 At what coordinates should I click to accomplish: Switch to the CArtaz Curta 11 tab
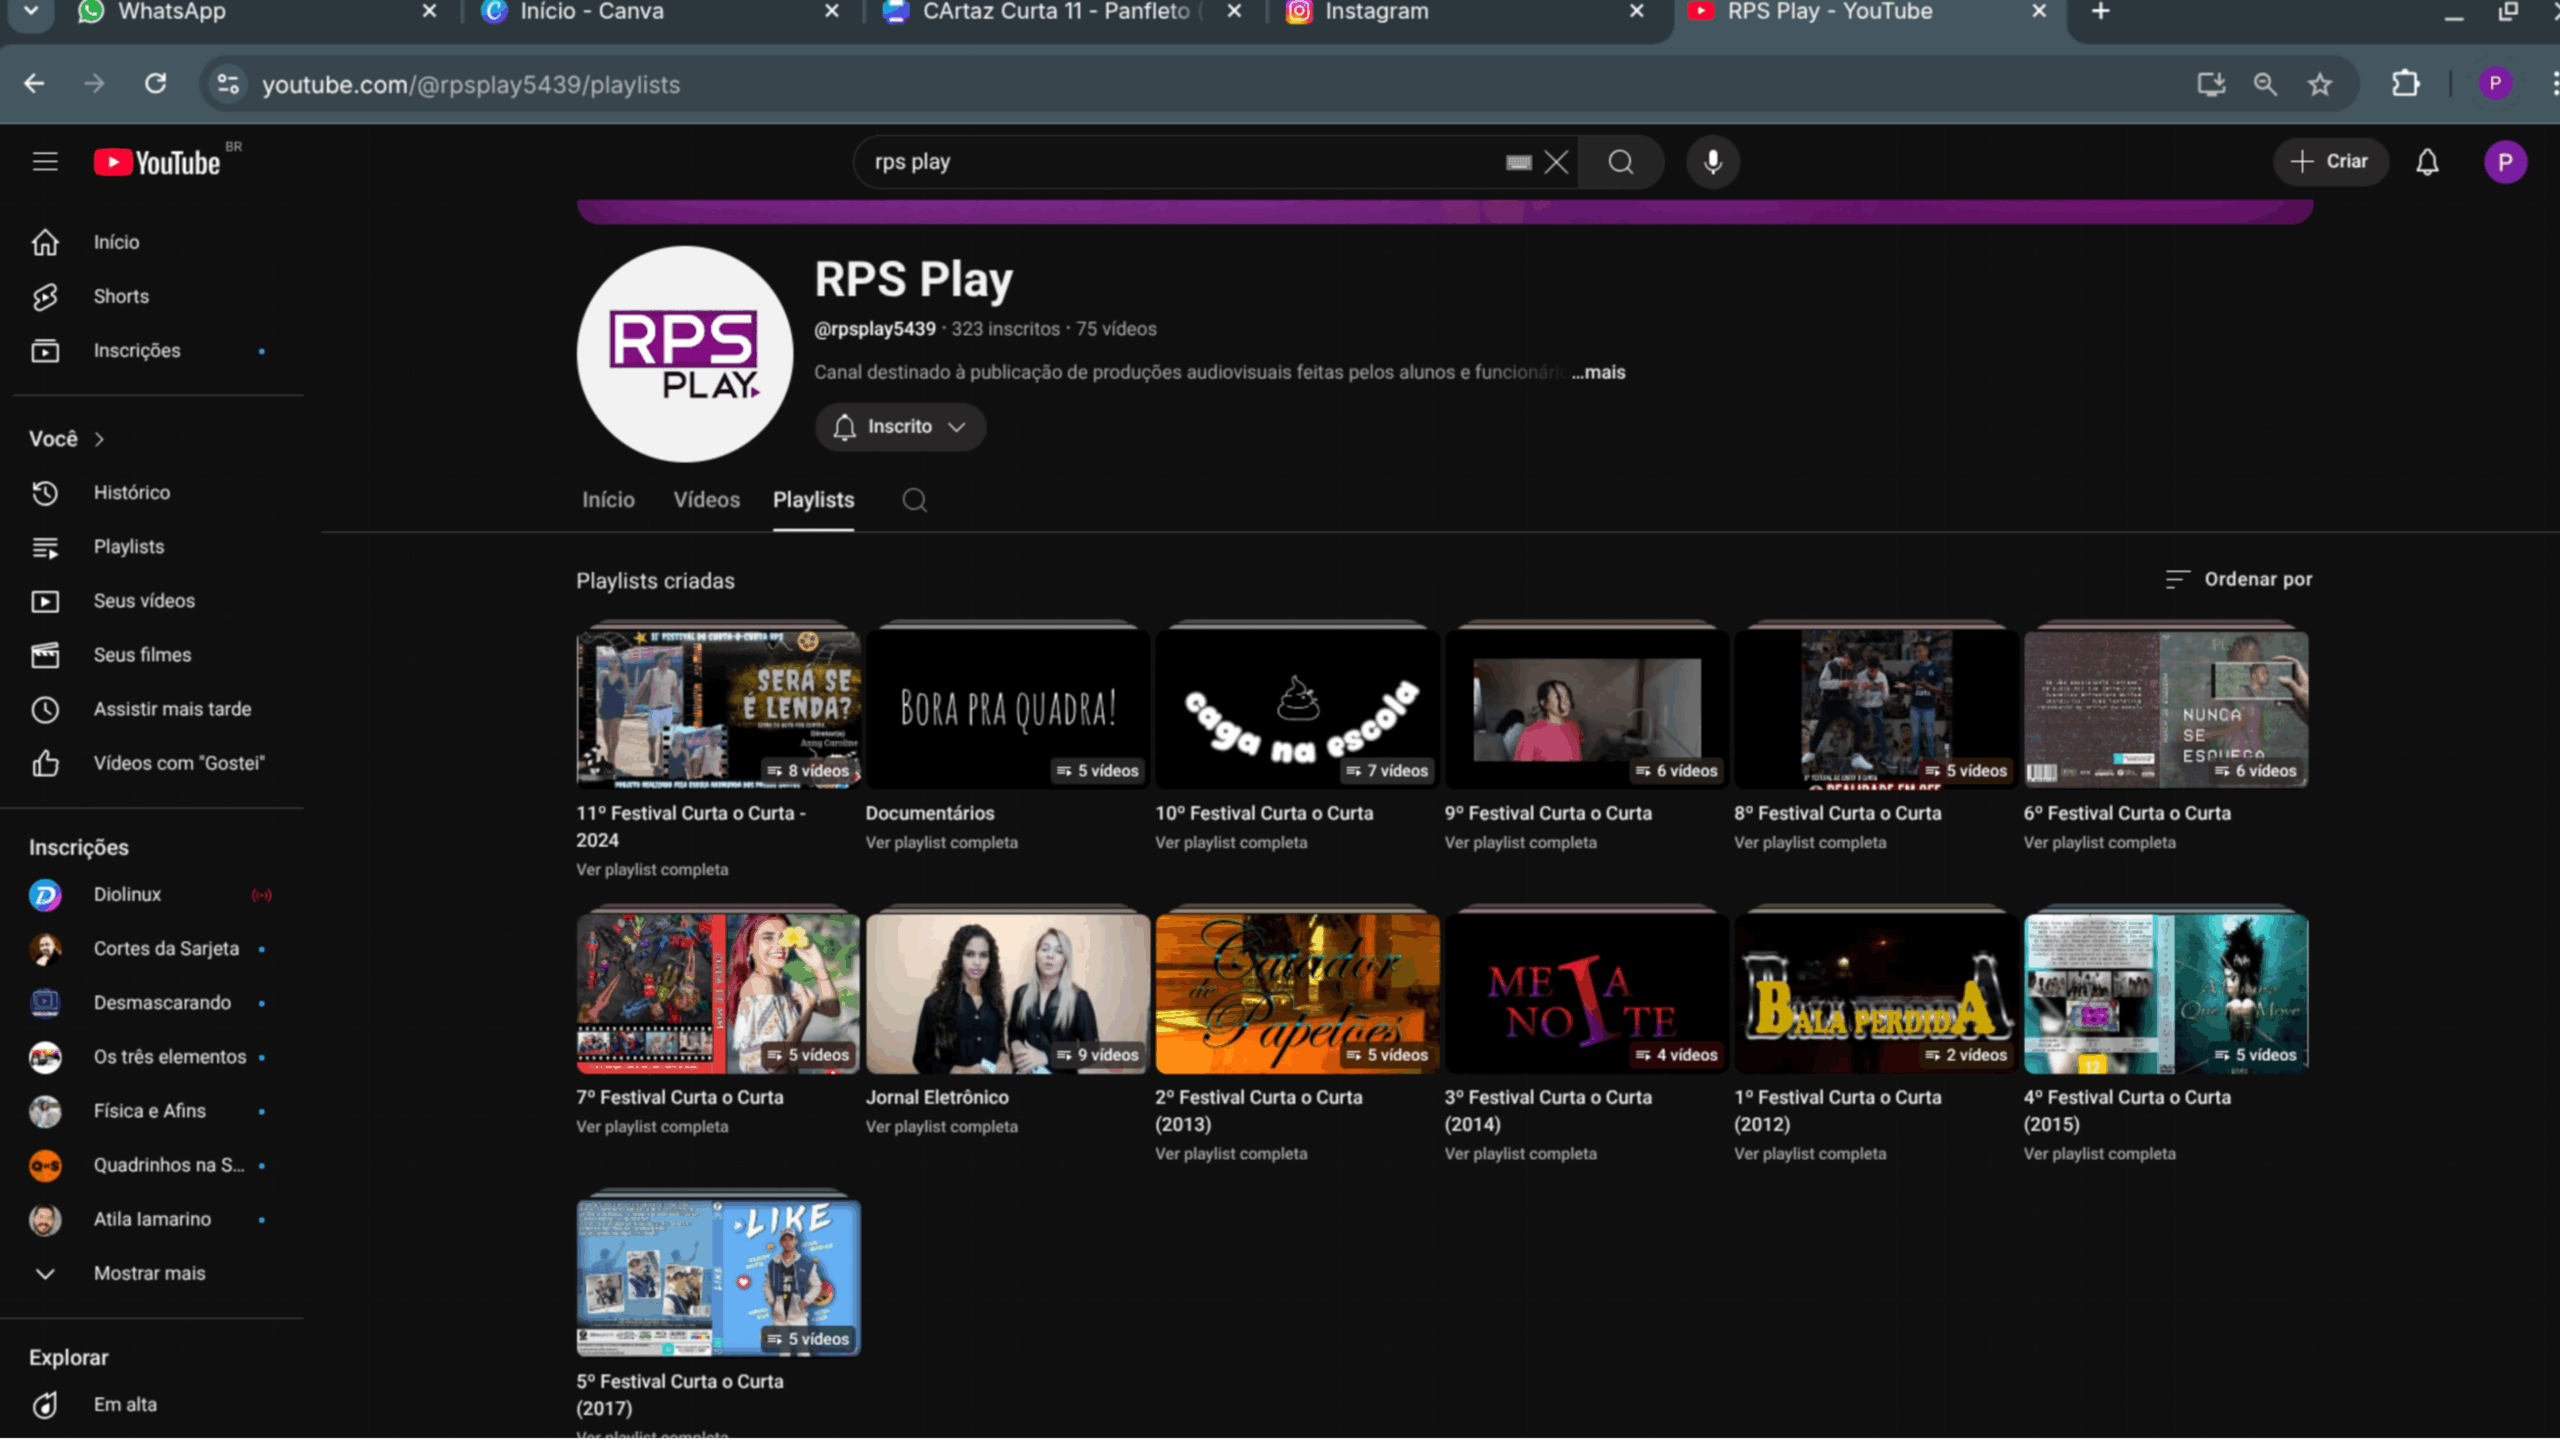1058,13
